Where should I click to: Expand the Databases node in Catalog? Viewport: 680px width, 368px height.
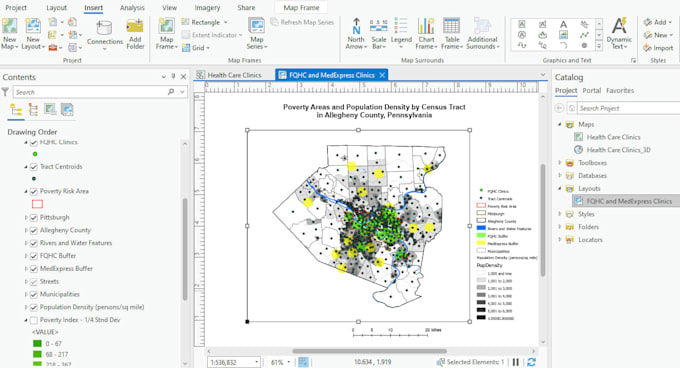tap(559, 176)
